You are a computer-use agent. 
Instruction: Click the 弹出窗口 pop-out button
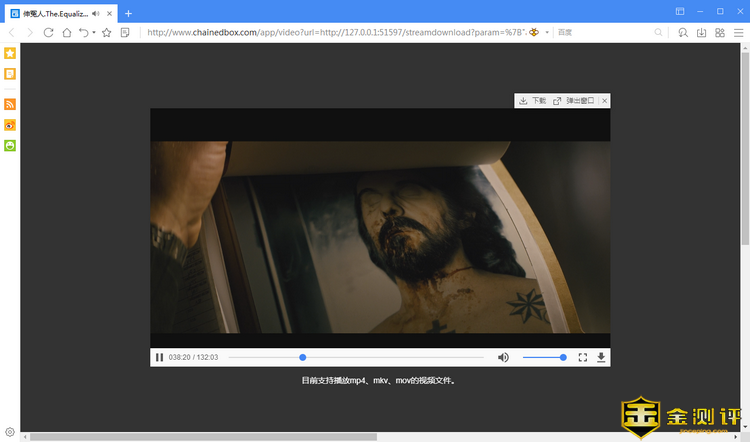coord(574,101)
